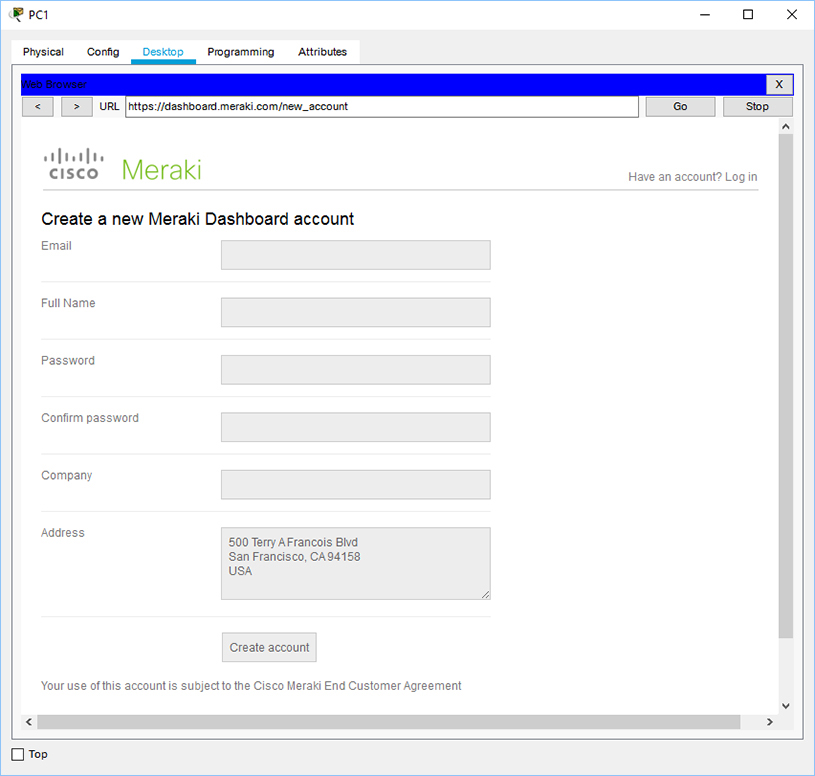Image resolution: width=815 pixels, height=776 pixels.
Task: Select the Programming tab
Action: tap(241, 52)
